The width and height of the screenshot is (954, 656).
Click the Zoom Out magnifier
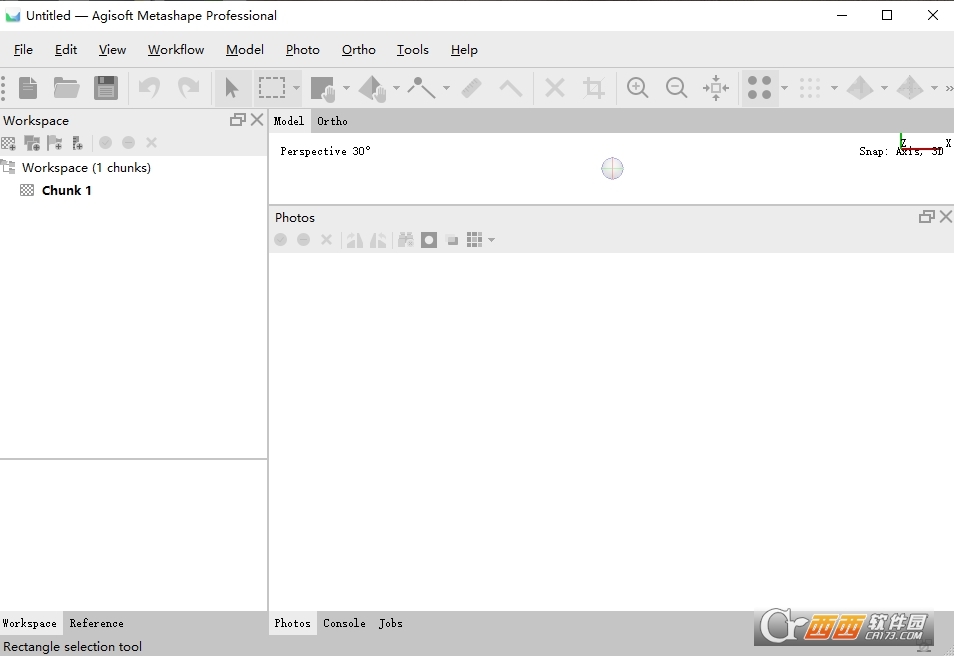(x=676, y=88)
